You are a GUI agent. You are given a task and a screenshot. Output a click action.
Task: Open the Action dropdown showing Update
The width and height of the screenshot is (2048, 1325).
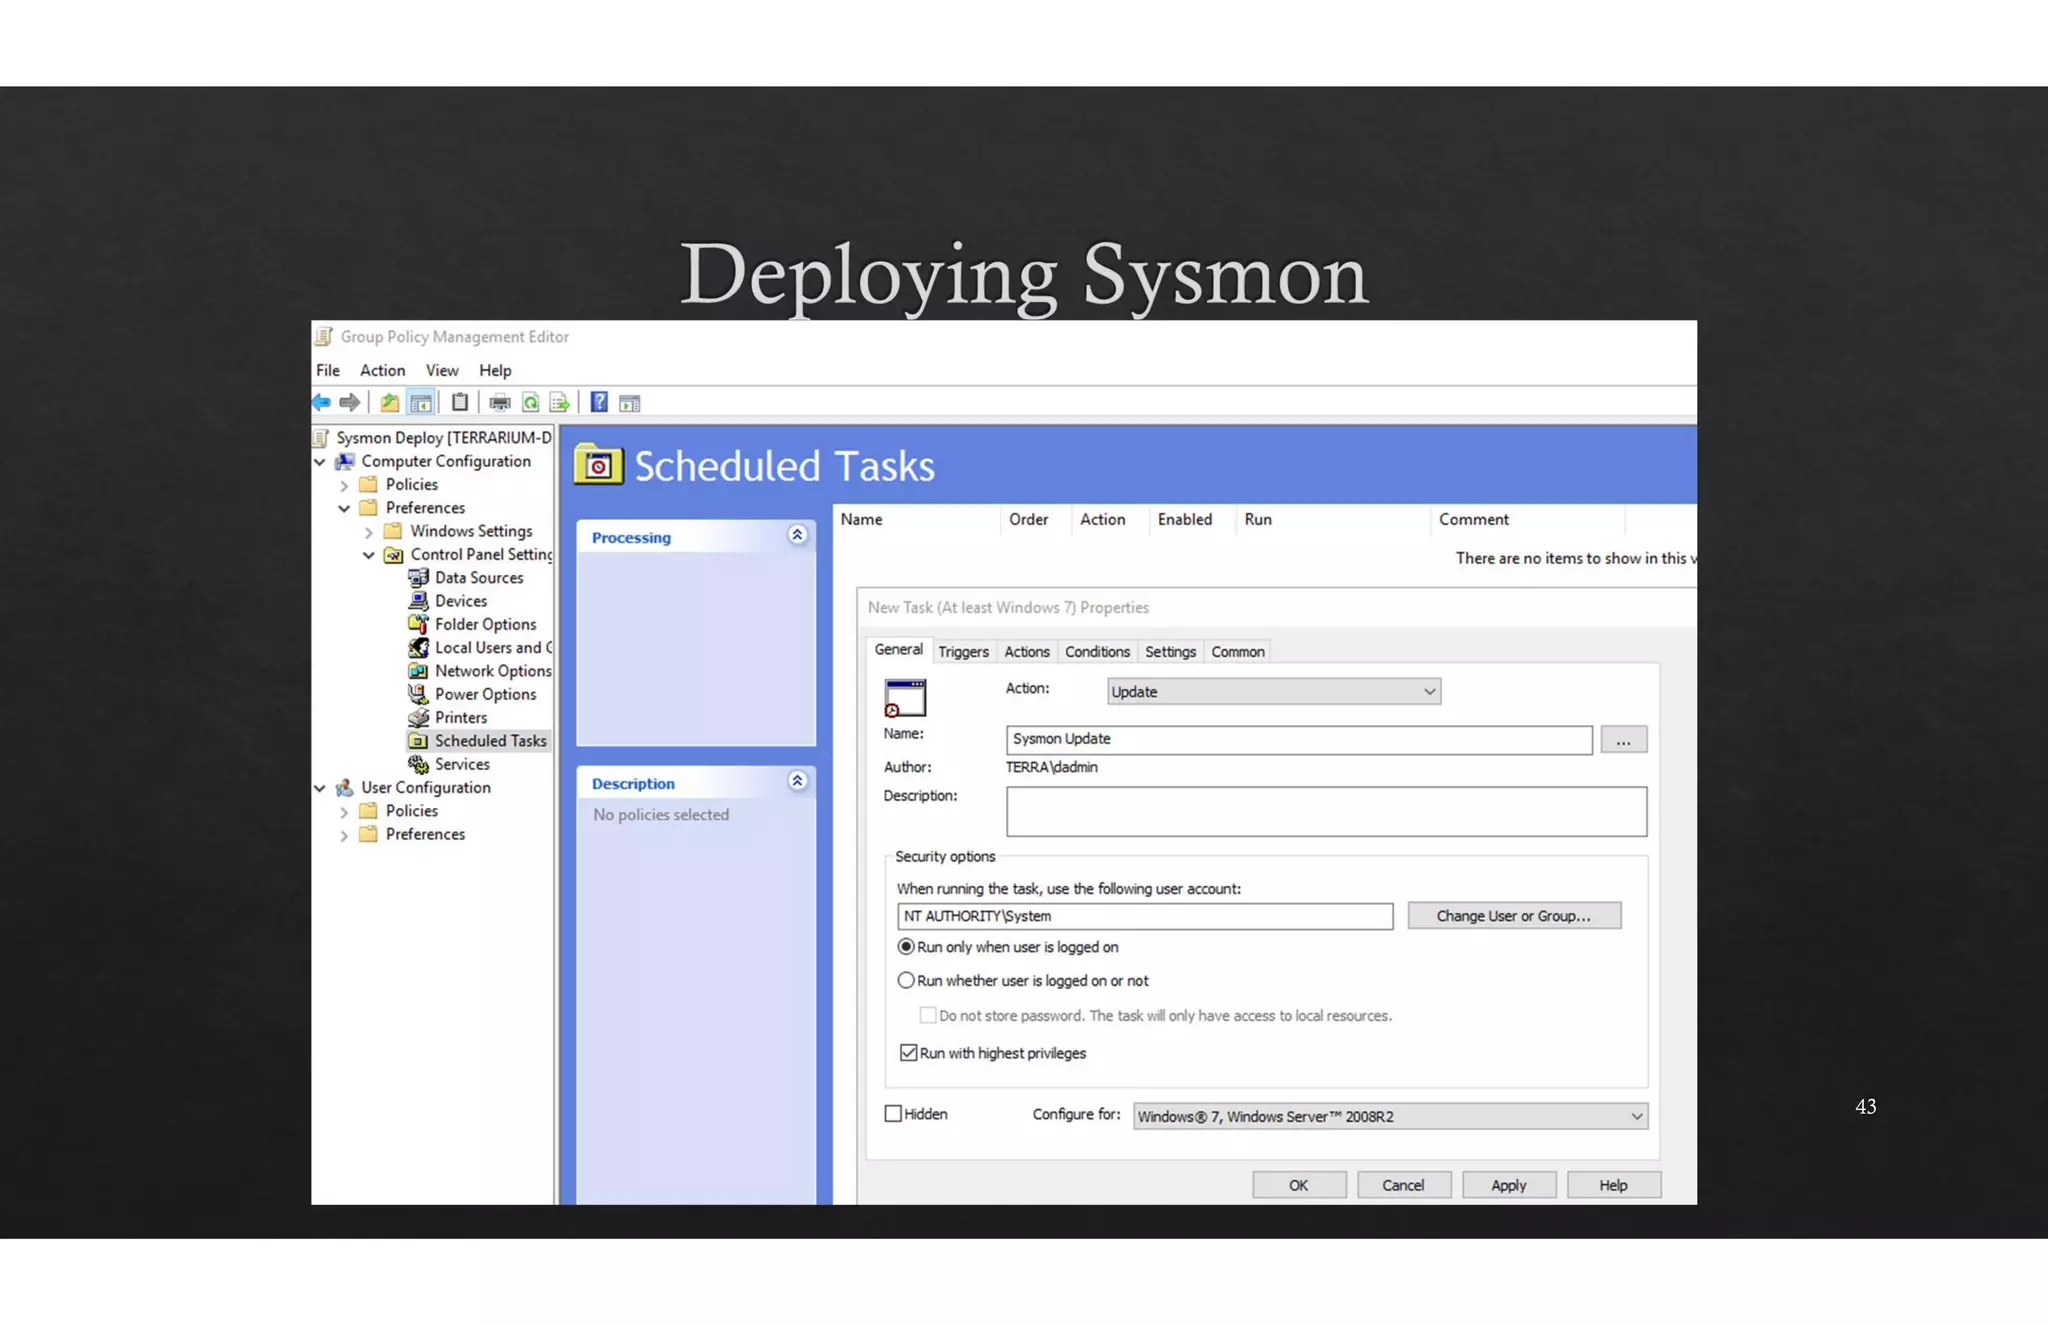point(1273,692)
